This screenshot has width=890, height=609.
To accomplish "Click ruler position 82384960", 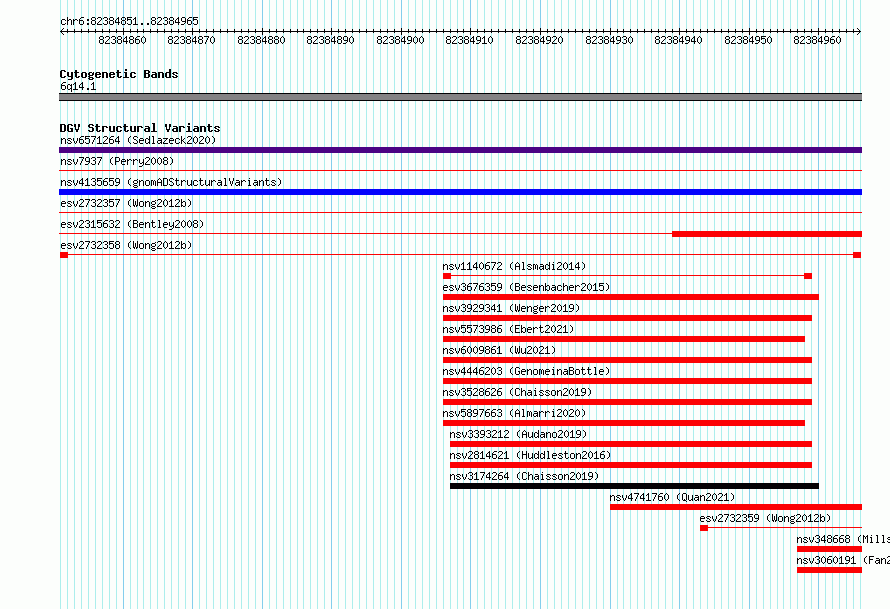I will [817, 40].
